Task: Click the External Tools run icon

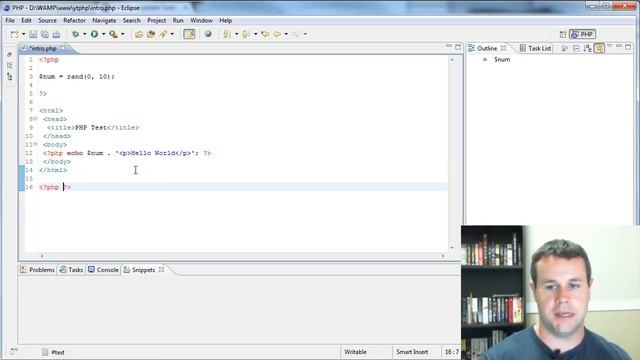Action: pyautogui.click(x=113, y=34)
